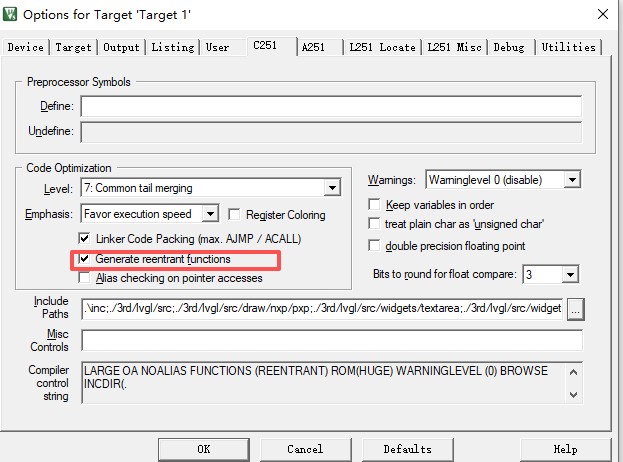The height and width of the screenshot is (462, 623).
Task: Switch to the Debug tab
Action: pos(508,47)
